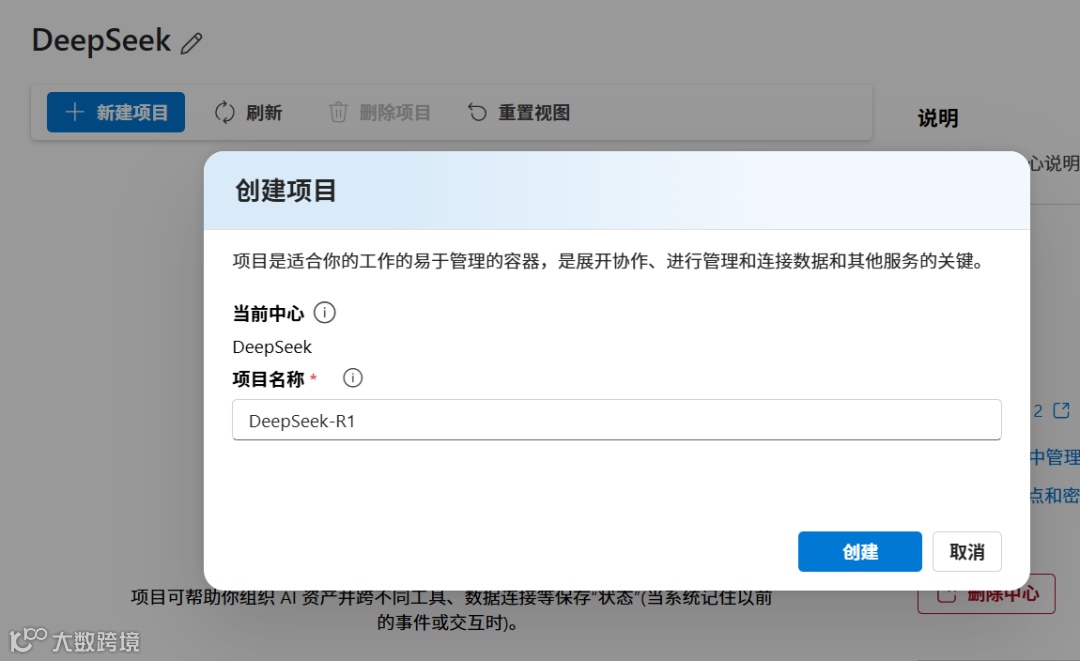The height and width of the screenshot is (661, 1080).
Task: Click the 创建项目 dialog title
Action: 285,191
